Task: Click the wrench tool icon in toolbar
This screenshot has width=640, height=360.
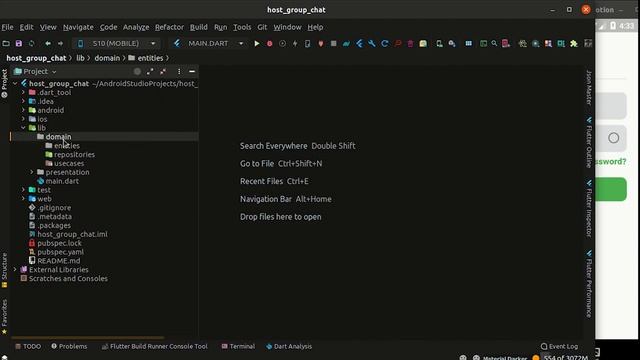Action: click(372, 43)
